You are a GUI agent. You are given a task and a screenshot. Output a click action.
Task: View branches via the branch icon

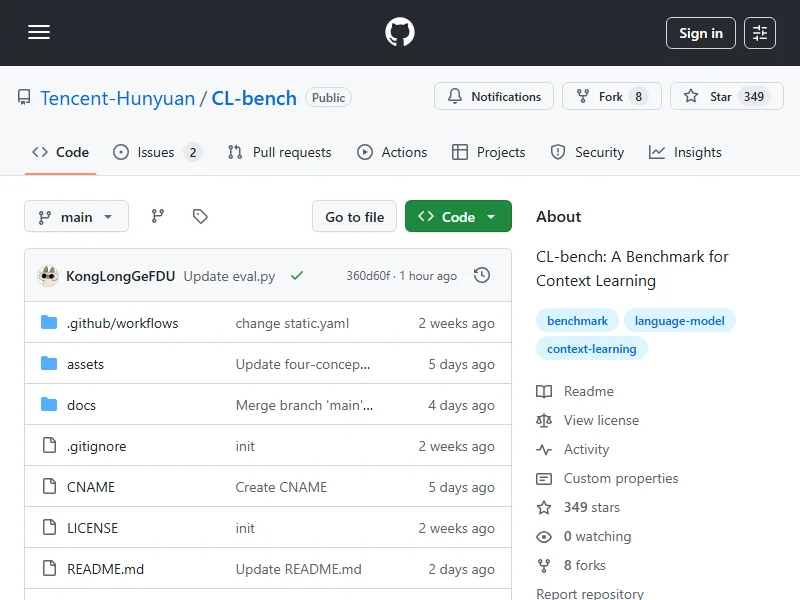click(x=158, y=216)
